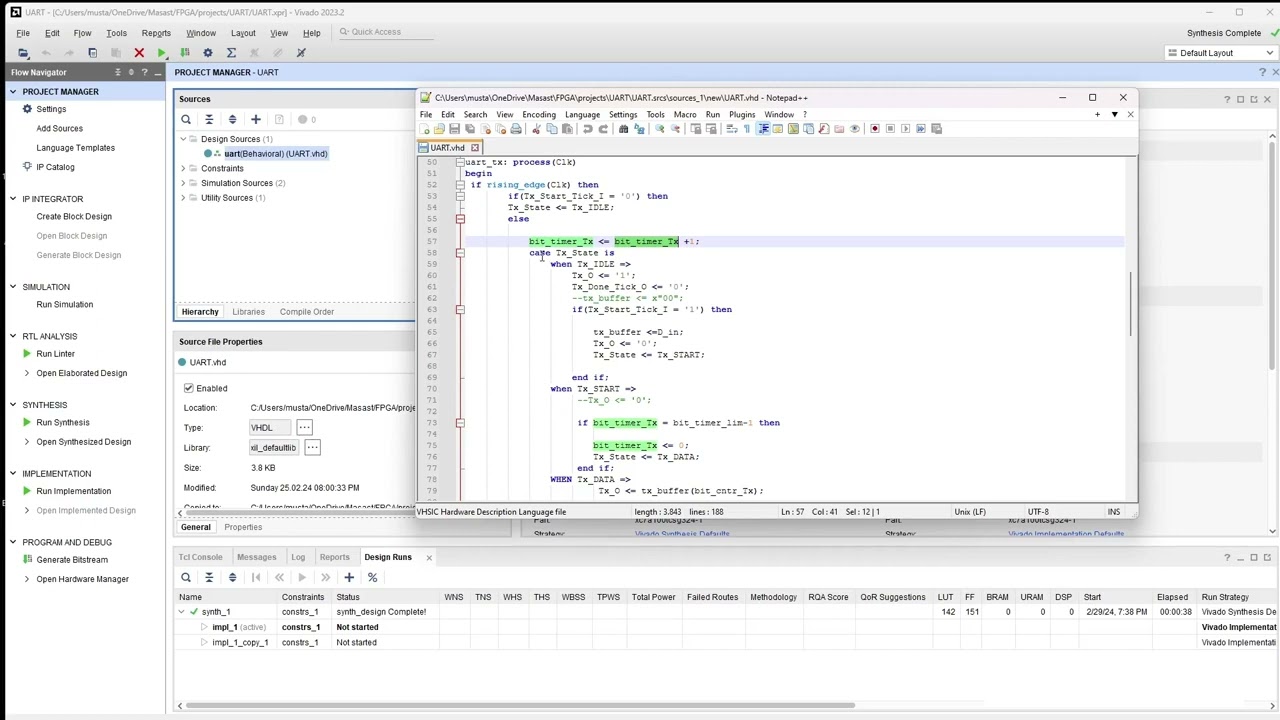Click the red X cancel icon in Vivado toolbar

139,53
